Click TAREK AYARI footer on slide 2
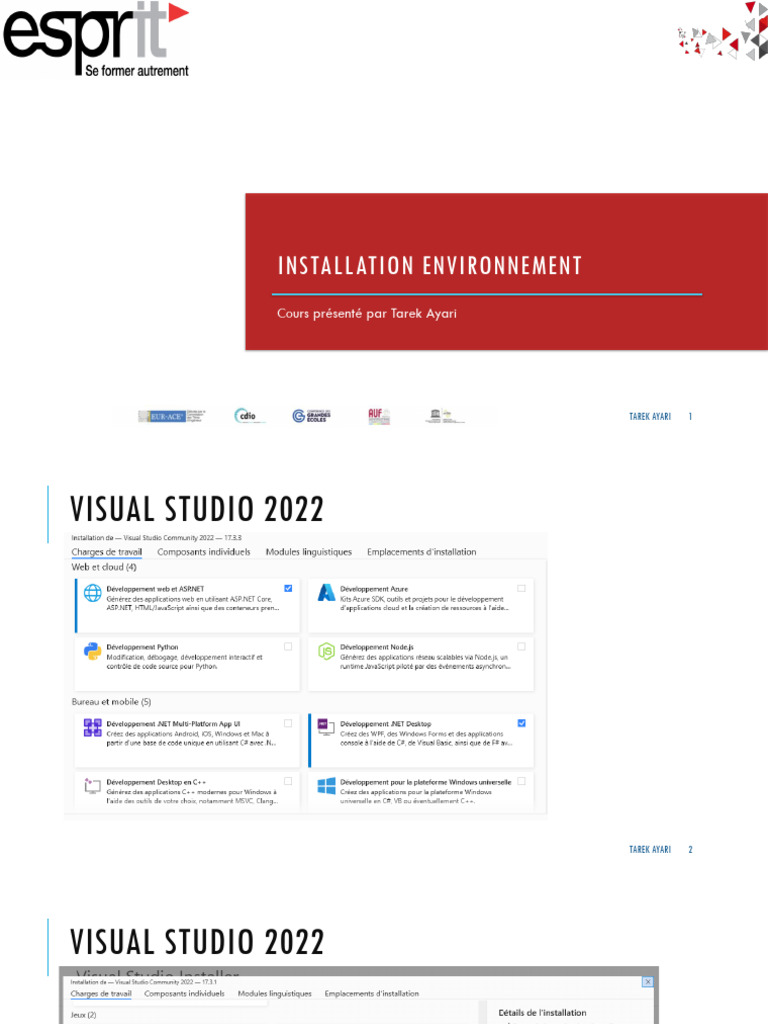 click(650, 849)
